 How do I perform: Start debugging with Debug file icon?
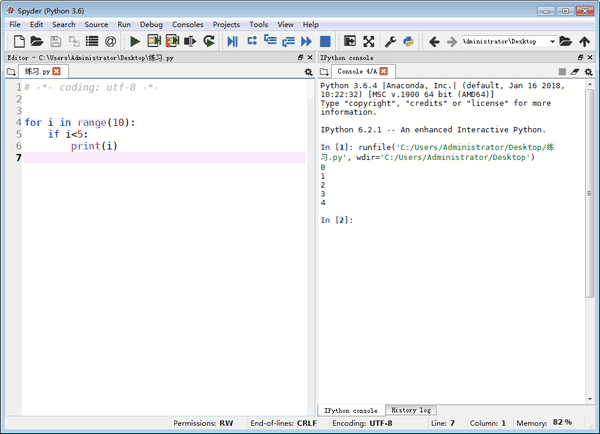point(232,41)
